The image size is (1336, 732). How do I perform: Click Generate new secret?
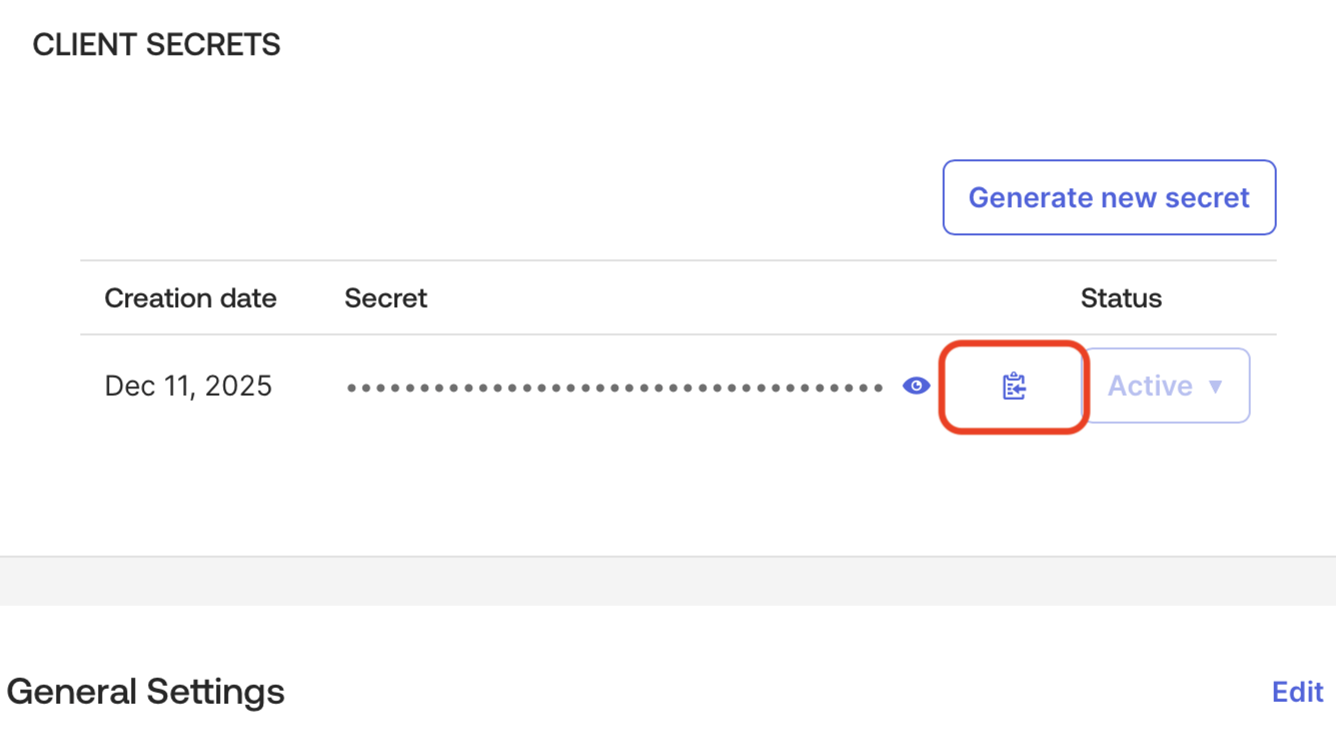pyautogui.click(x=1108, y=197)
